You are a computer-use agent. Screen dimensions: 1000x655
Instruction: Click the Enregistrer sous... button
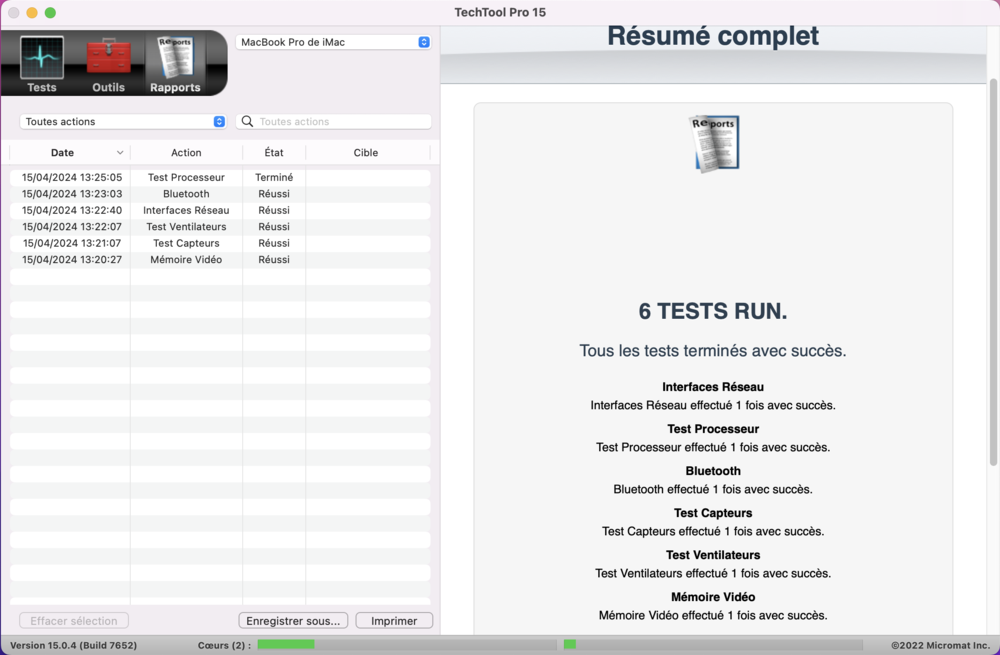[293, 621]
